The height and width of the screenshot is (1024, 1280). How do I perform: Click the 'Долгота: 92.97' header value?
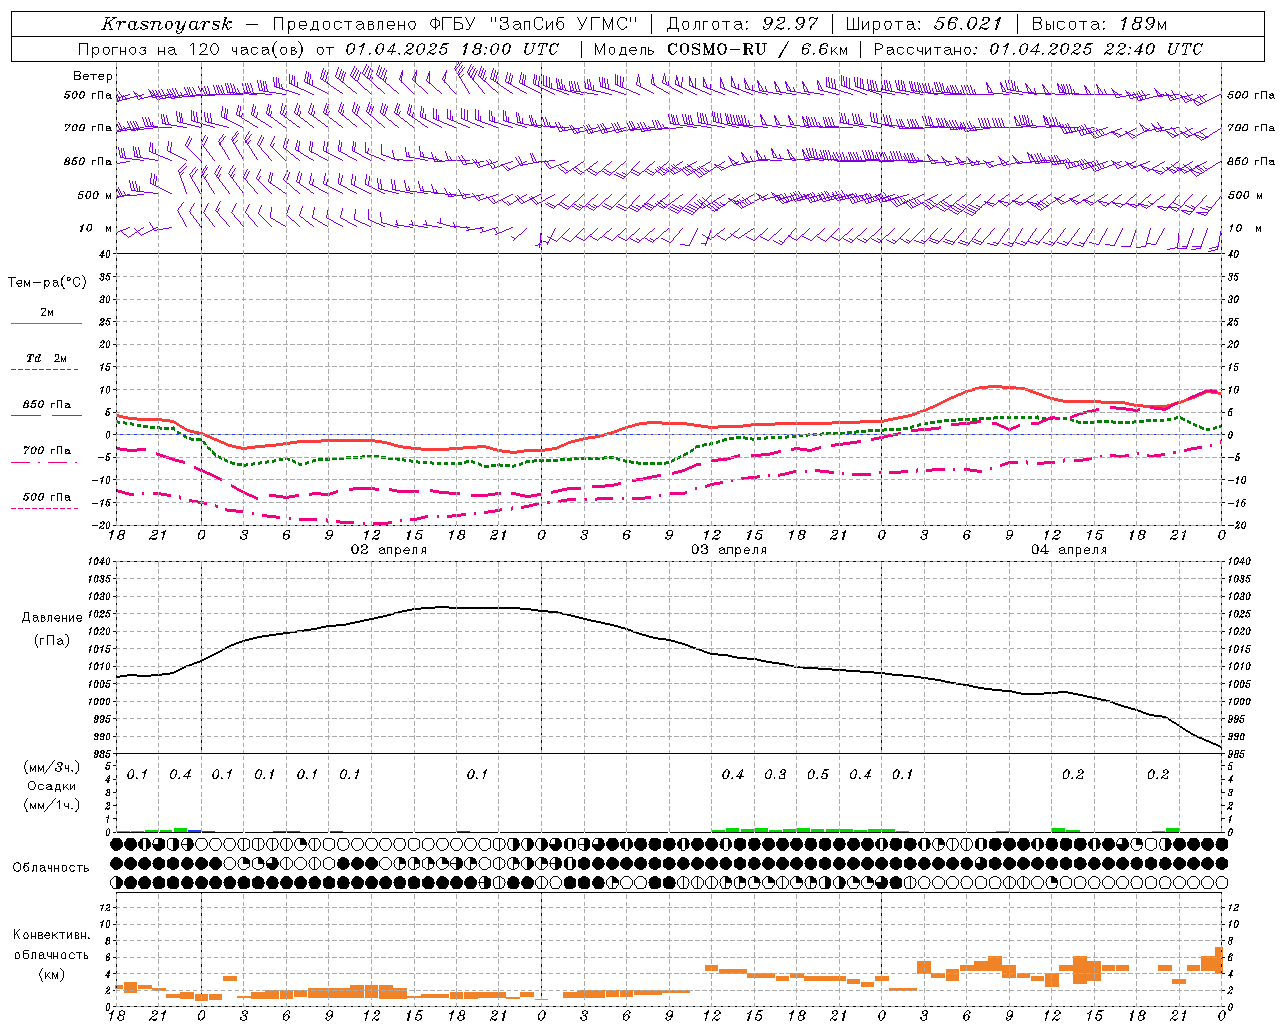[743, 24]
